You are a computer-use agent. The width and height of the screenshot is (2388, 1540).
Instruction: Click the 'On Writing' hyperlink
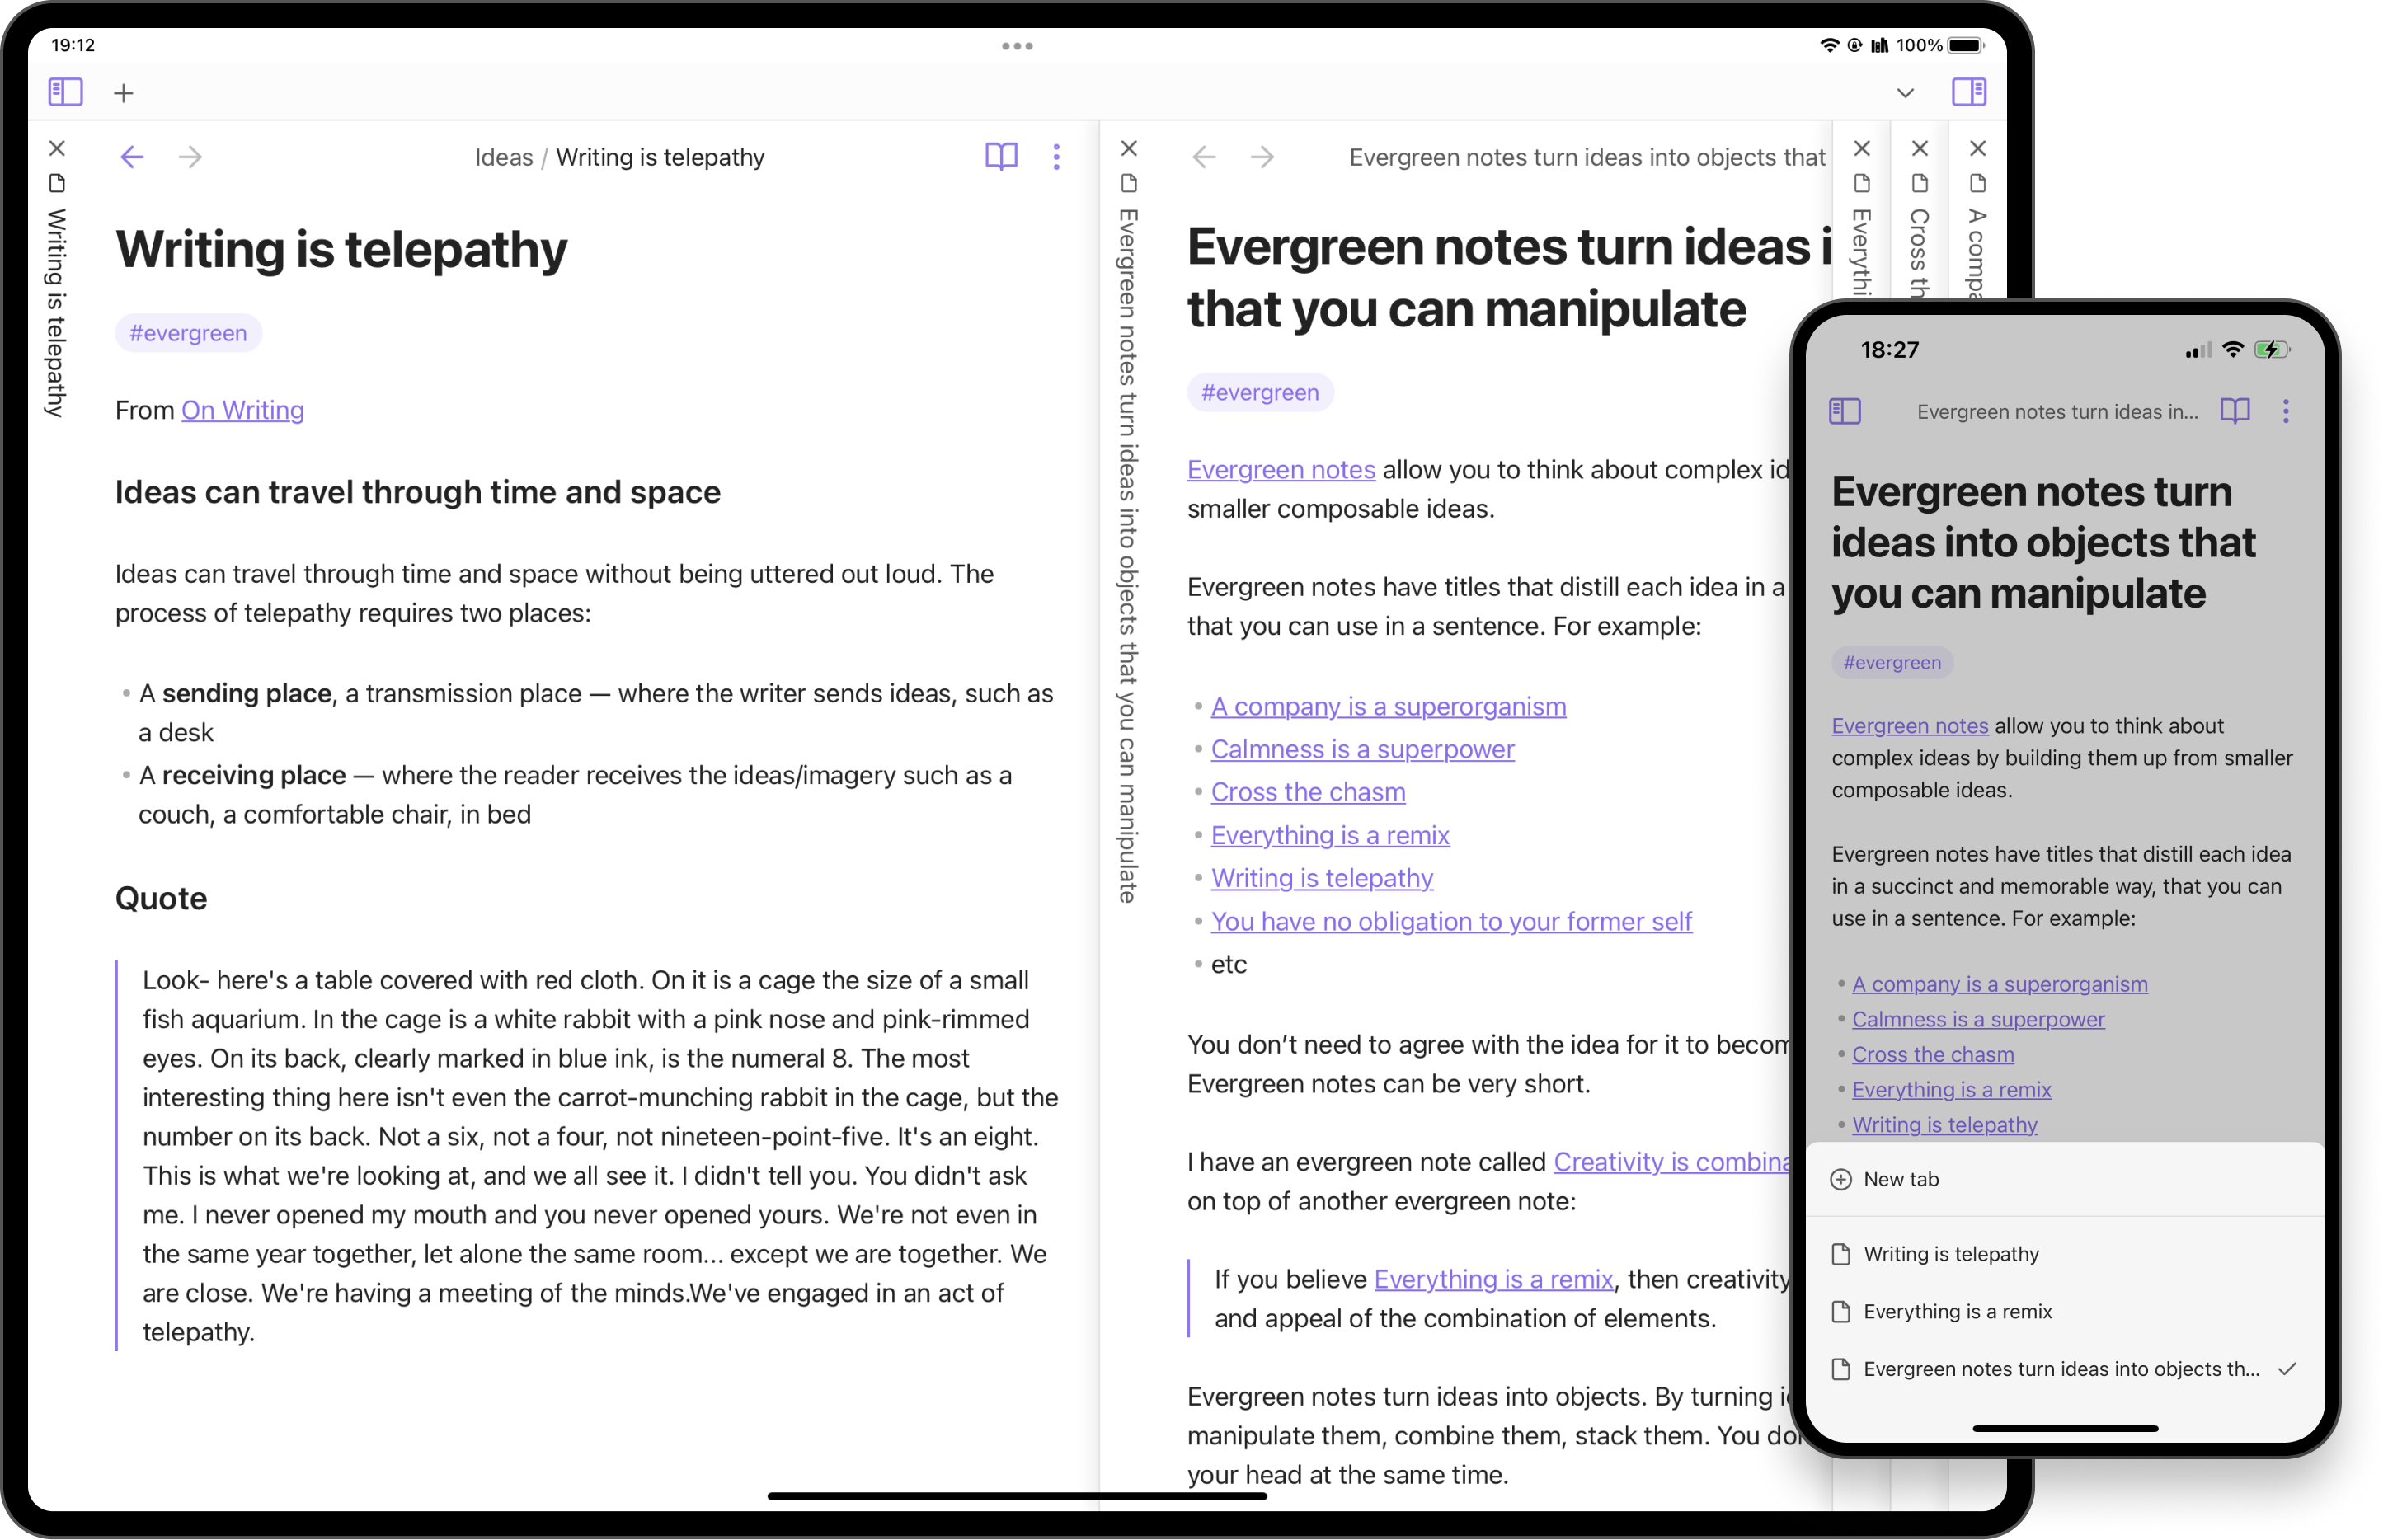tap(242, 409)
